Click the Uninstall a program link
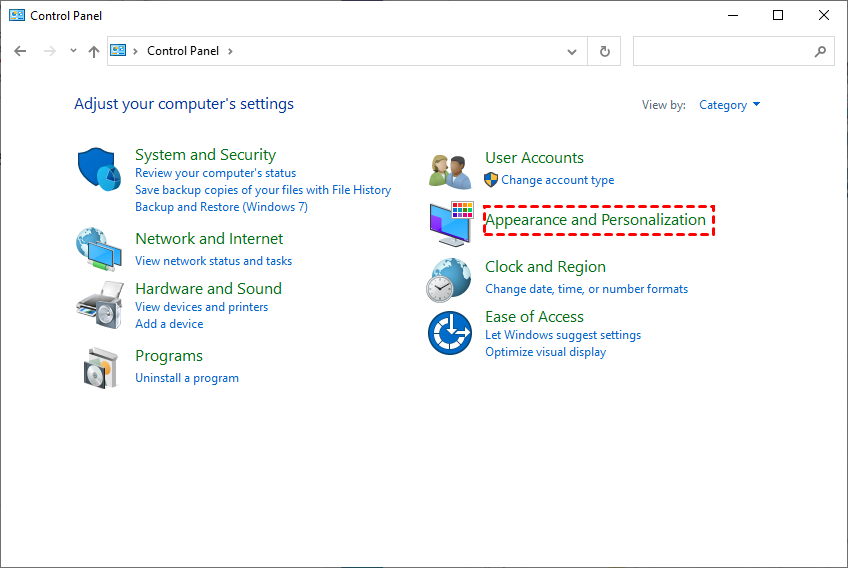 [x=187, y=378]
